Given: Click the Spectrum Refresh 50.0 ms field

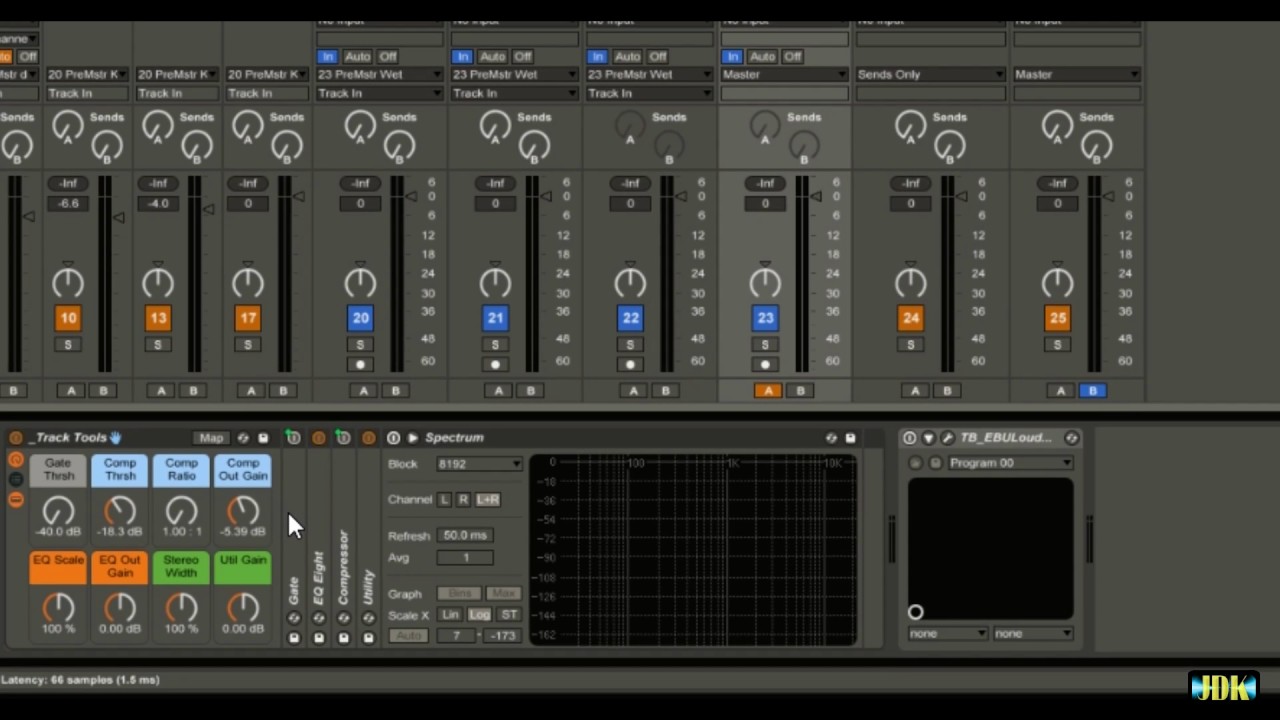Looking at the screenshot, I should [x=465, y=536].
